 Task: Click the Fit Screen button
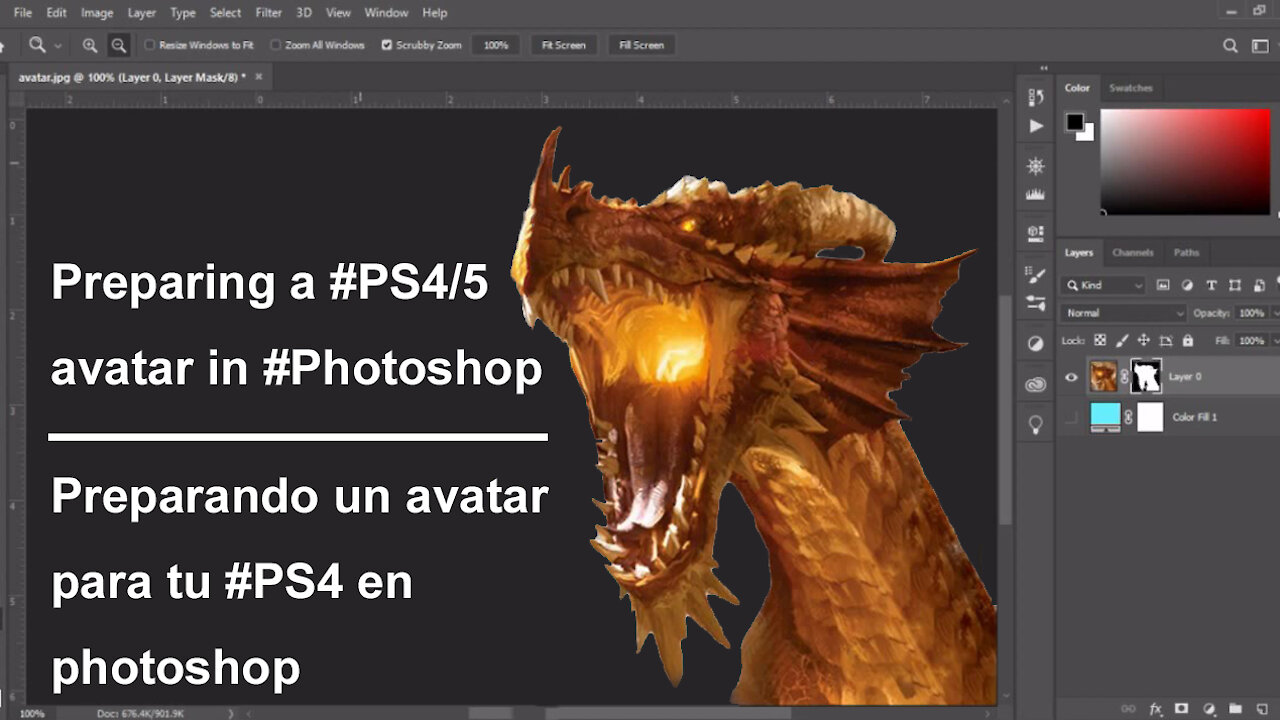pos(563,45)
